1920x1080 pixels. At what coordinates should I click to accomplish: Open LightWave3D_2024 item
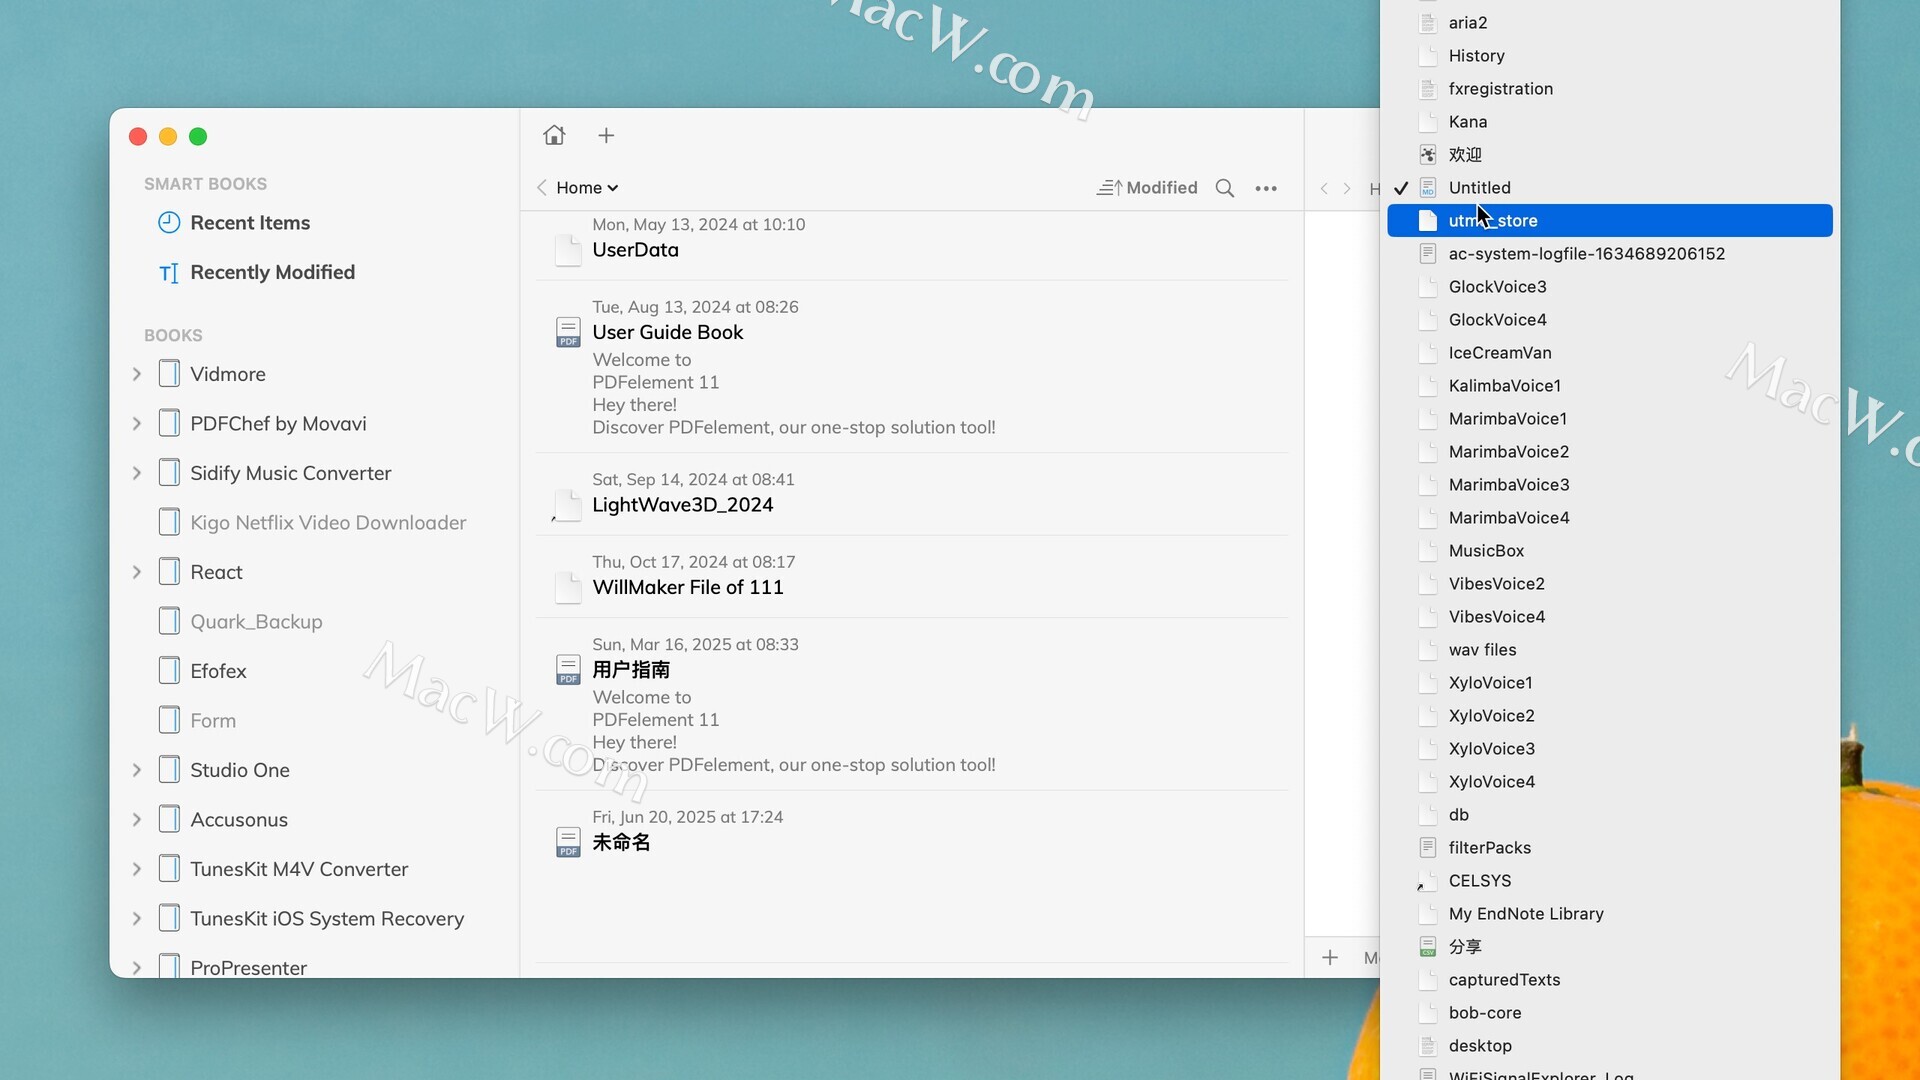(x=912, y=494)
